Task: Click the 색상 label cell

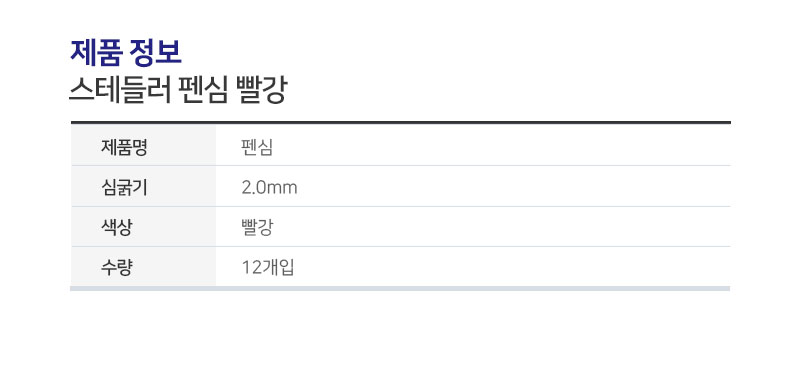Action: click(x=143, y=227)
